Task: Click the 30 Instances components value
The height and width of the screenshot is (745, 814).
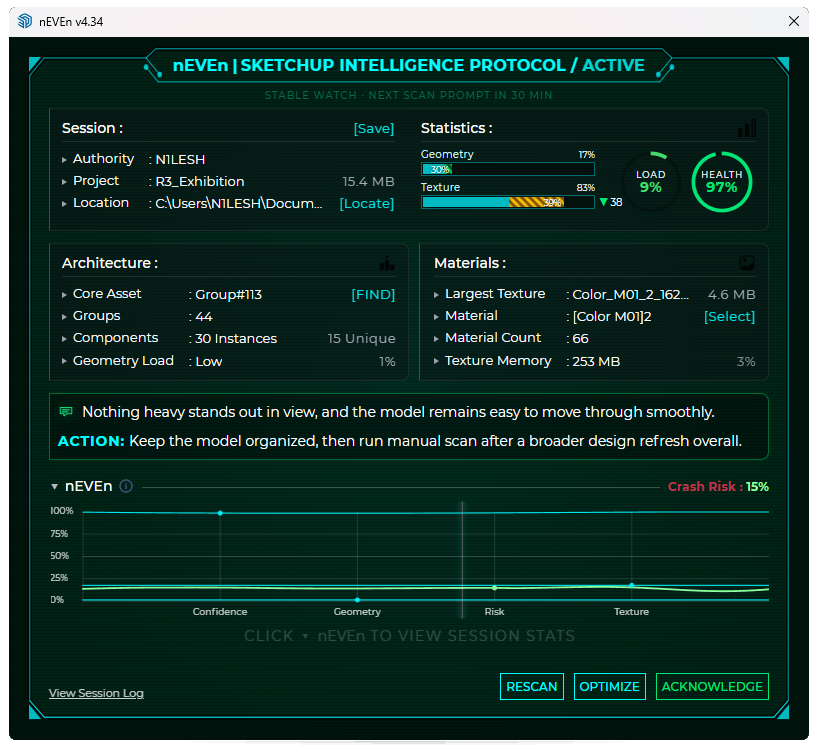Action: pos(236,338)
